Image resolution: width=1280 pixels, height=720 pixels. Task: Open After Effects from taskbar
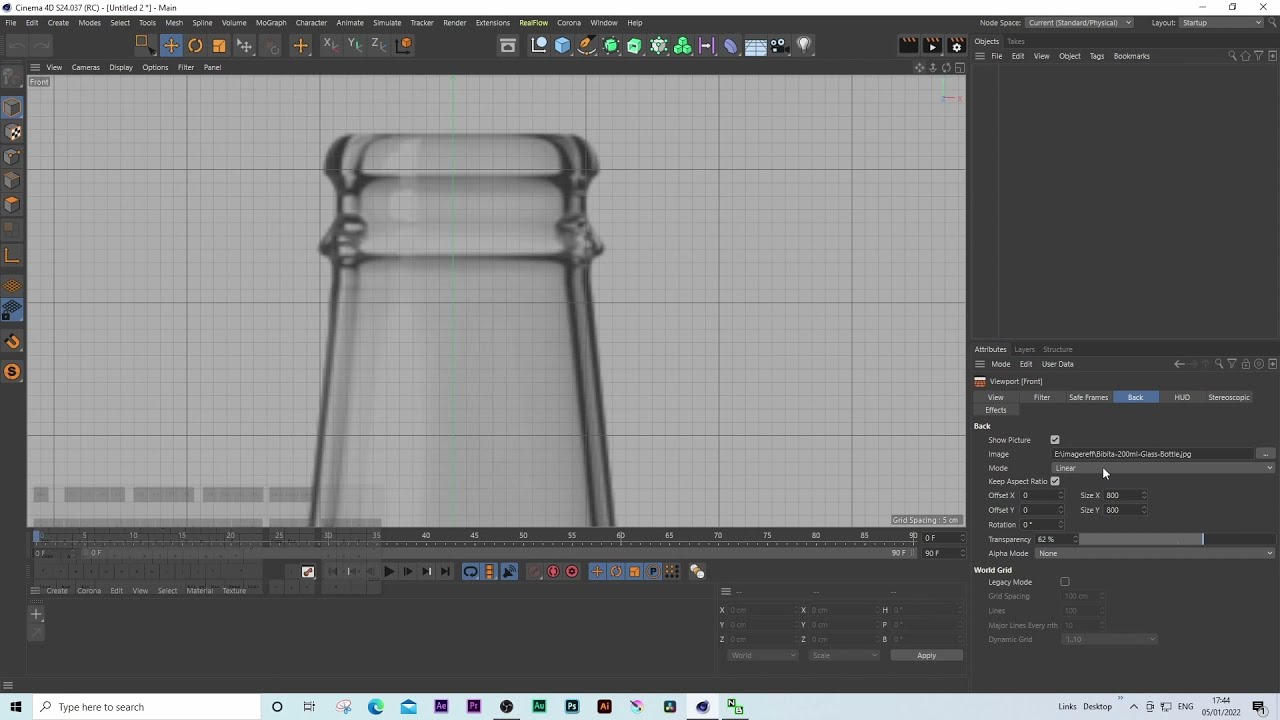pos(441,707)
